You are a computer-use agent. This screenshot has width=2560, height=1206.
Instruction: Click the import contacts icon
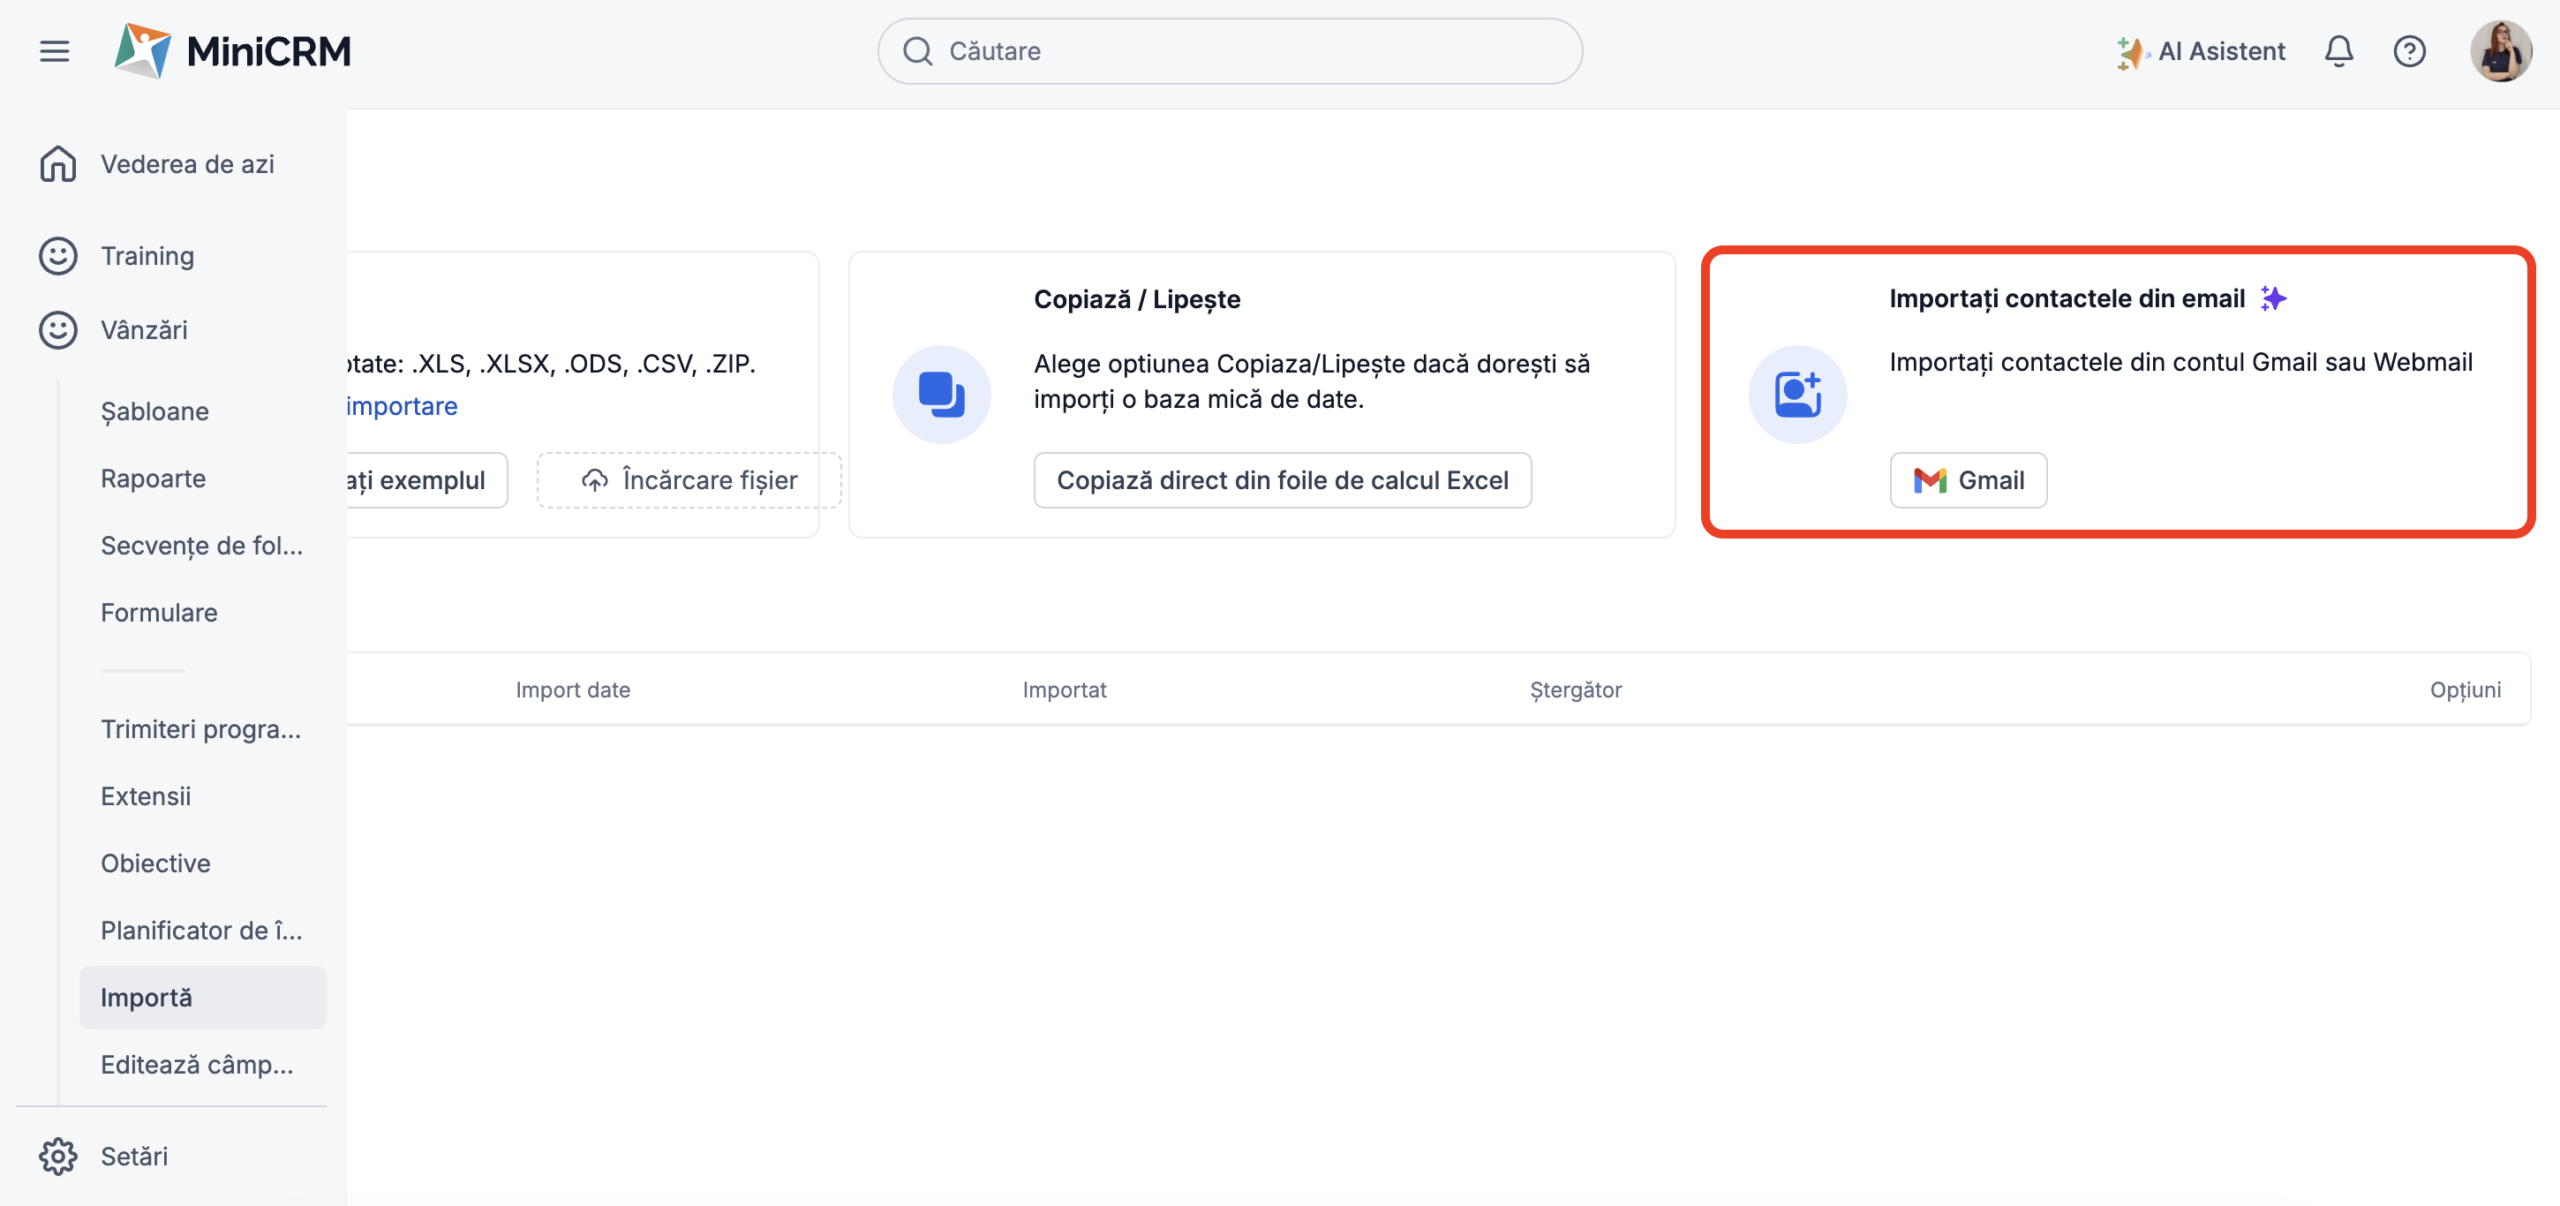pyautogui.click(x=1797, y=394)
